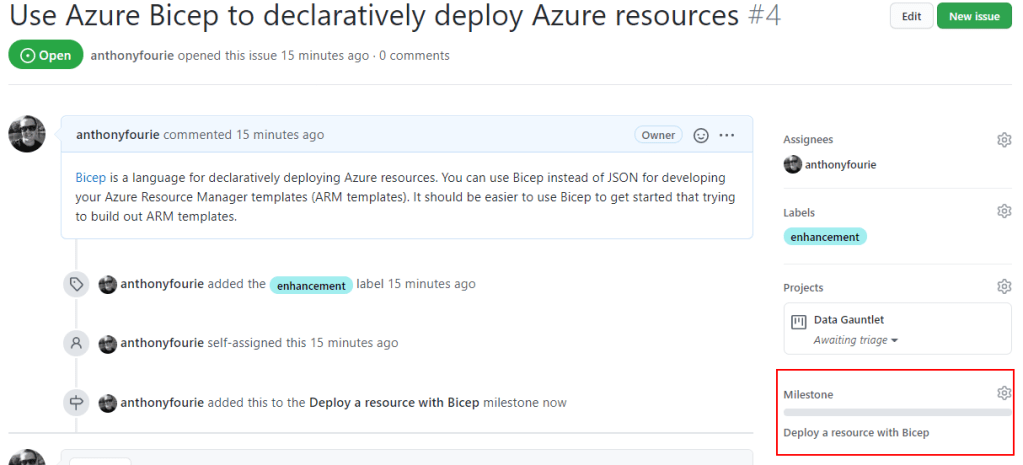Click the milestone progress bar
The width and height of the screenshot is (1023, 465).
tap(897, 411)
